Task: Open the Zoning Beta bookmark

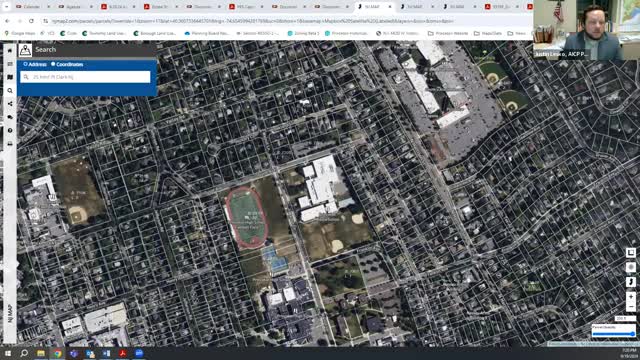Action: (x=304, y=33)
